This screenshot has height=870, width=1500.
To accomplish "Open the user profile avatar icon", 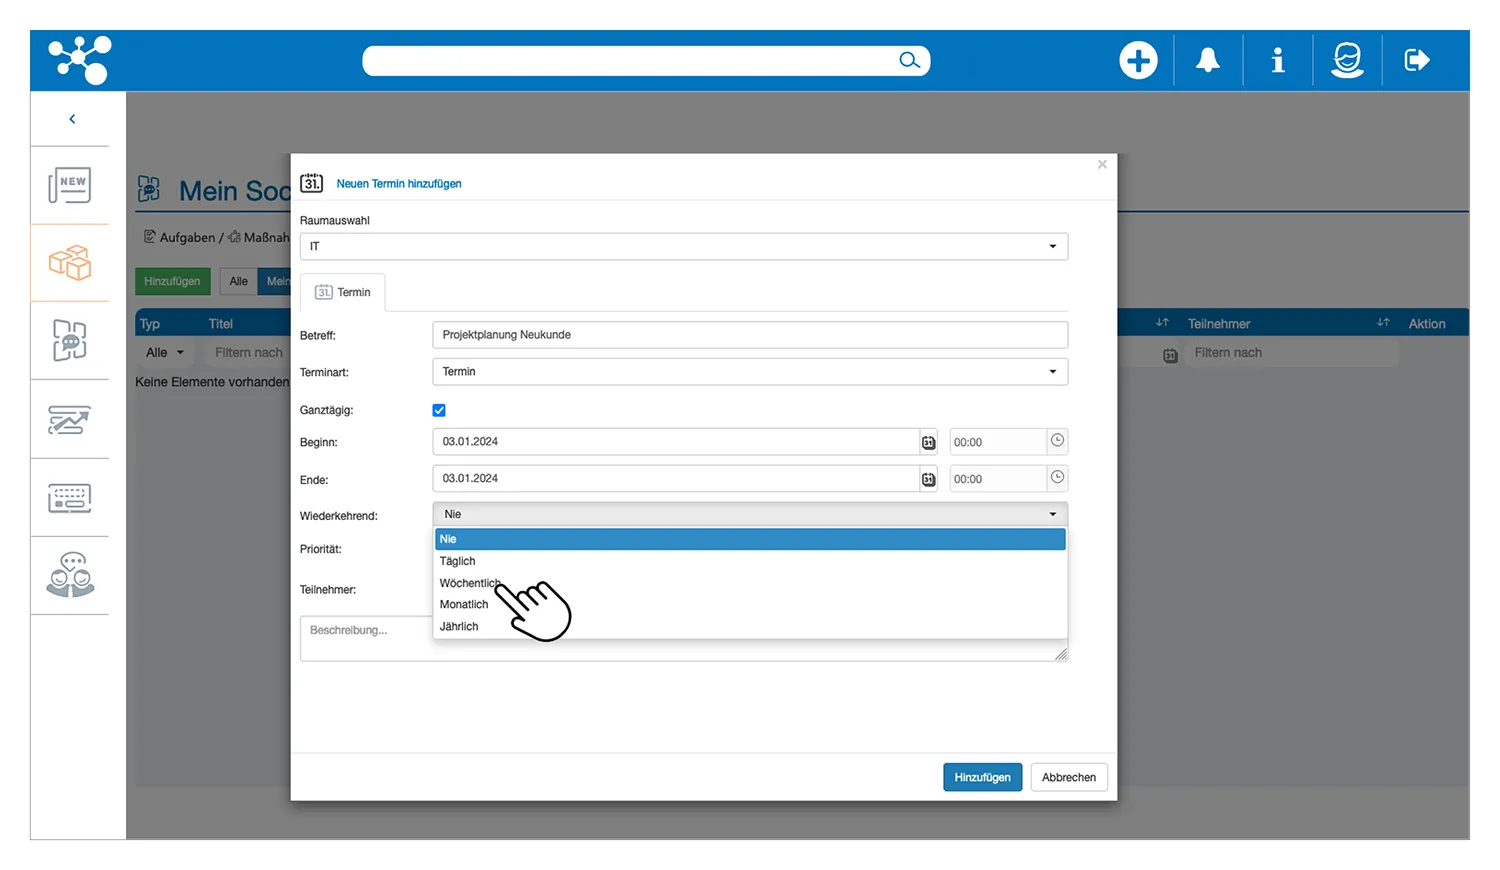I will pos(1347,61).
